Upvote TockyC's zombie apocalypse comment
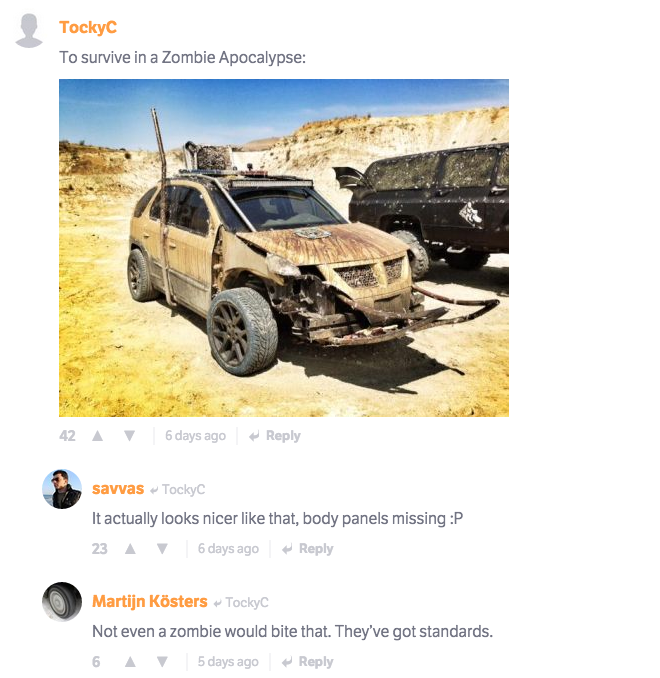 pos(98,435)
